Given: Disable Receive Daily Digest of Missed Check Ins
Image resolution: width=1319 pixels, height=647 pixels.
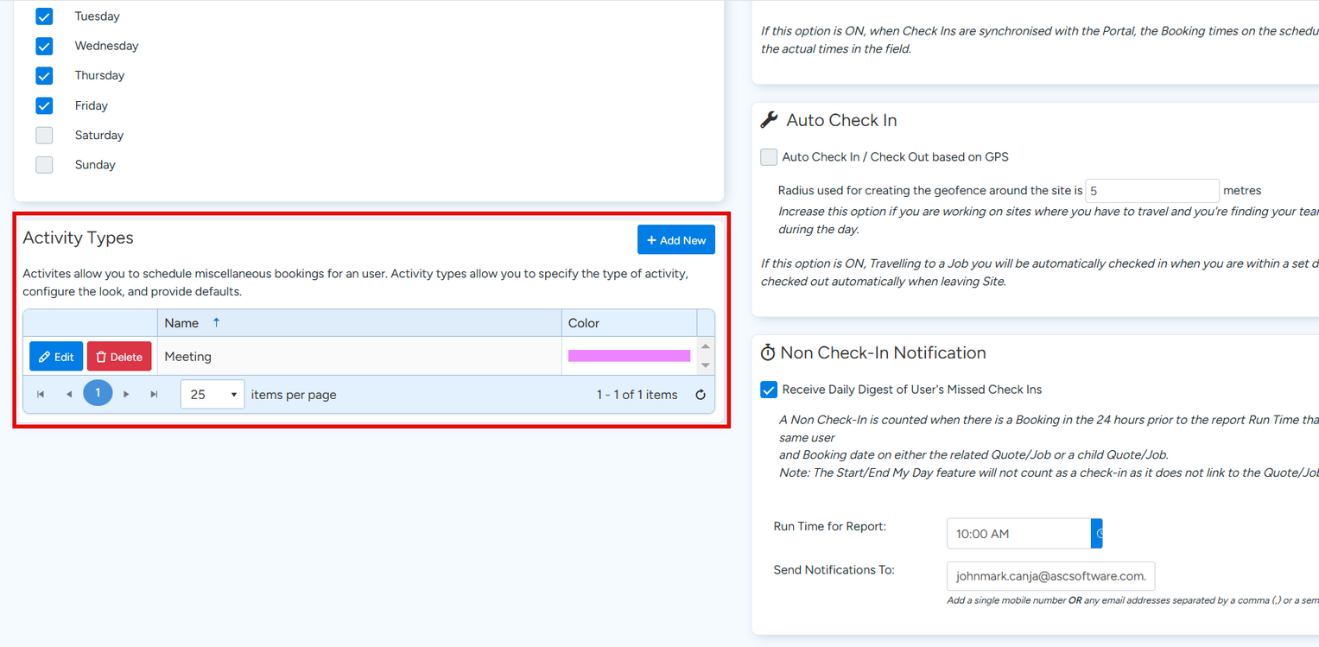Looking at the screenshot, I should pyautogui.click(x=769, y=390).
